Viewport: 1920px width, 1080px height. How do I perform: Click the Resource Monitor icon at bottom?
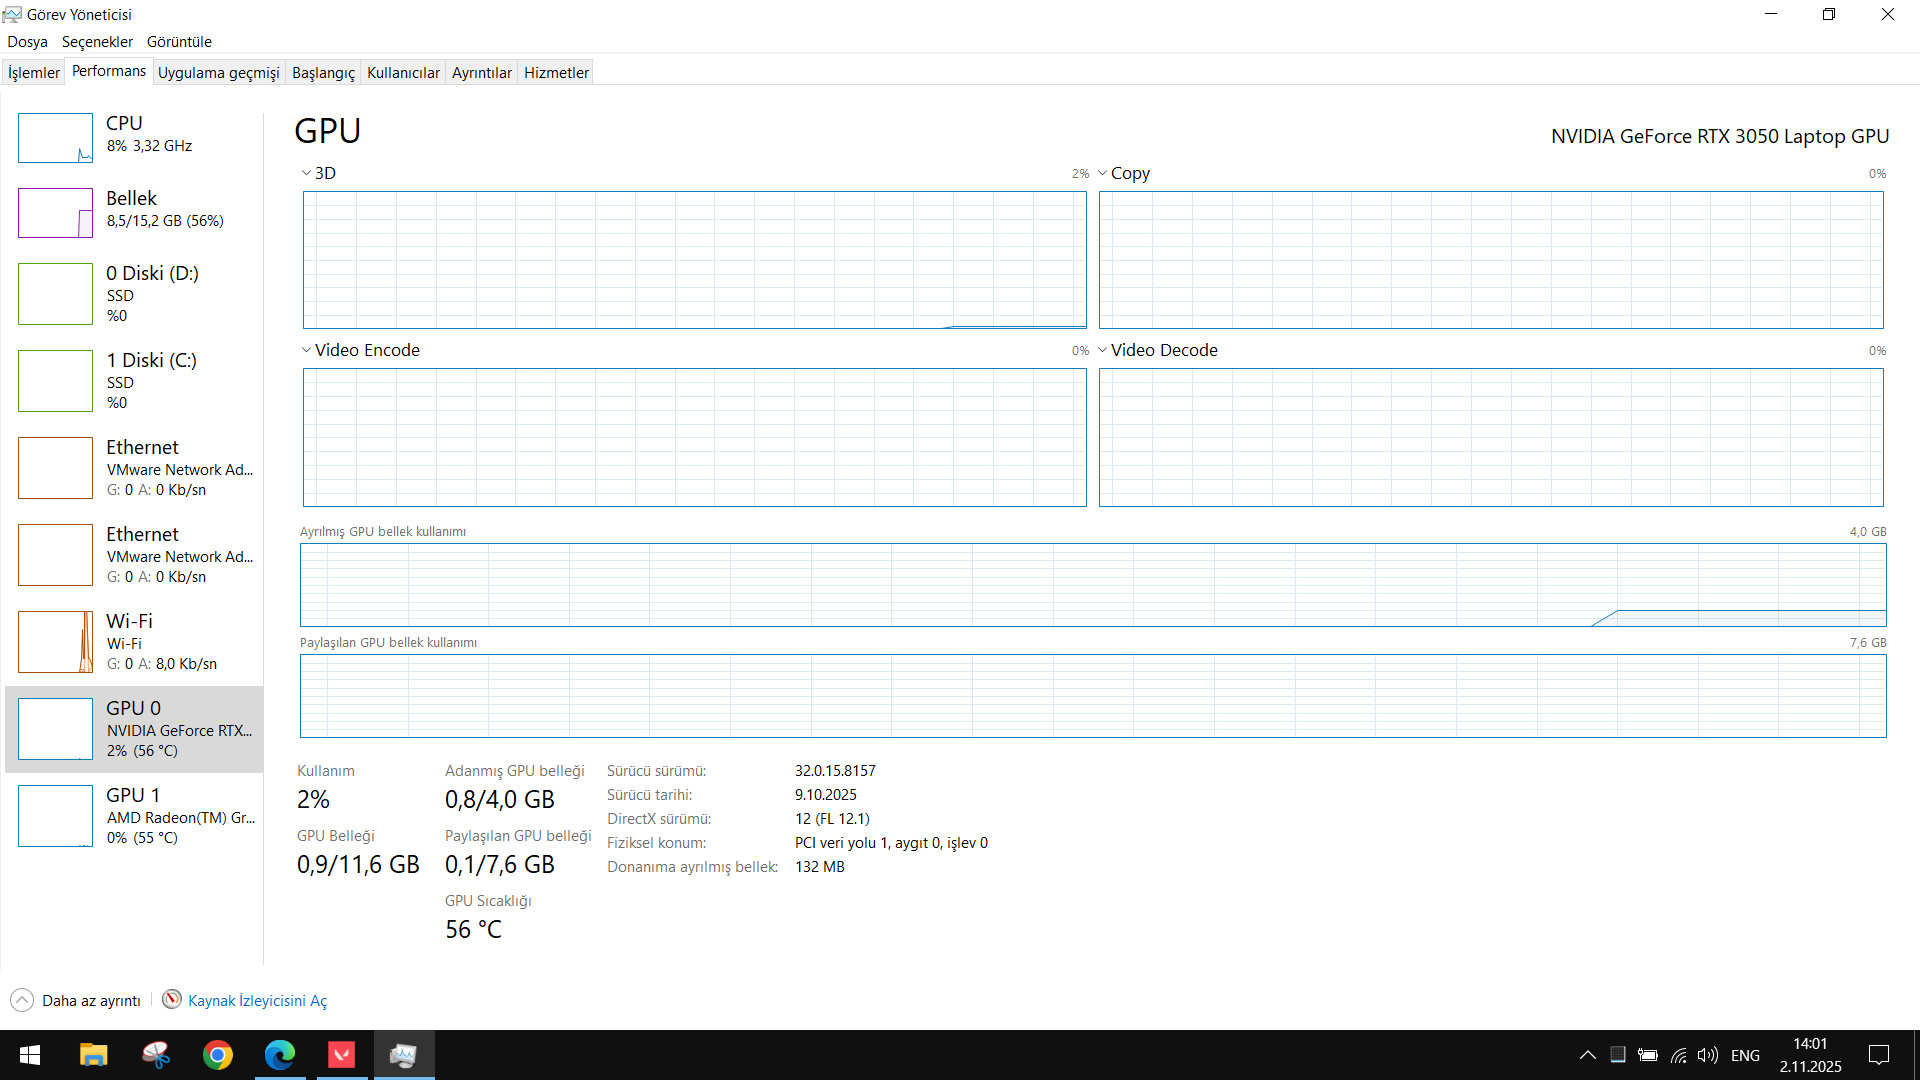coord(172,1000)
